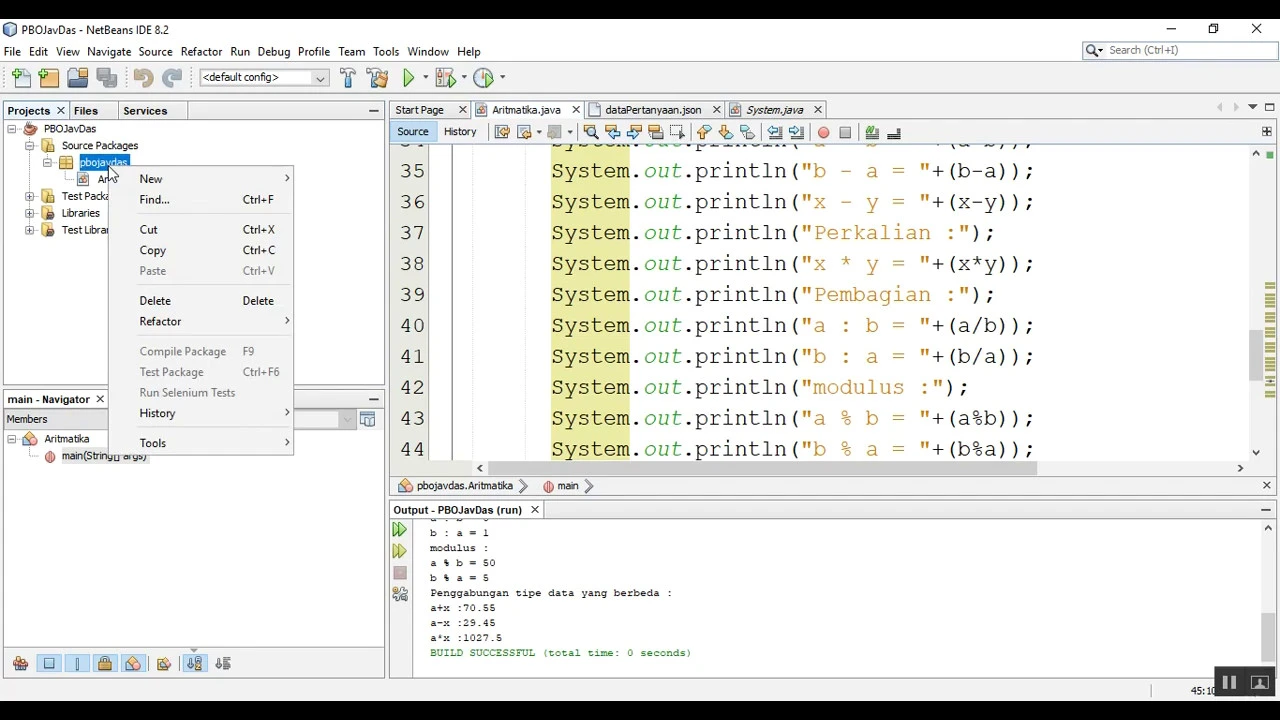
Task: Click pbojavdas.Aritmatika breadcrumb below the editor
Action: coord(464,486)
